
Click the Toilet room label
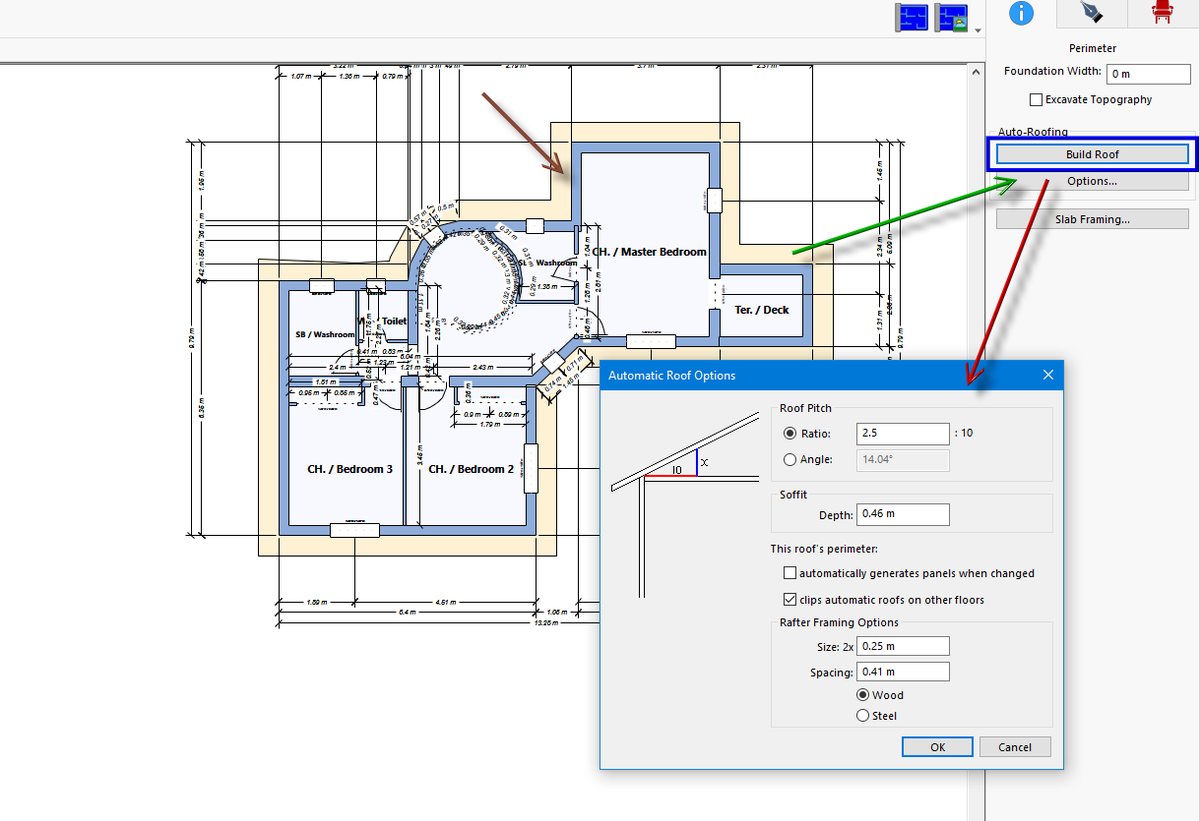tap(395, 322)
